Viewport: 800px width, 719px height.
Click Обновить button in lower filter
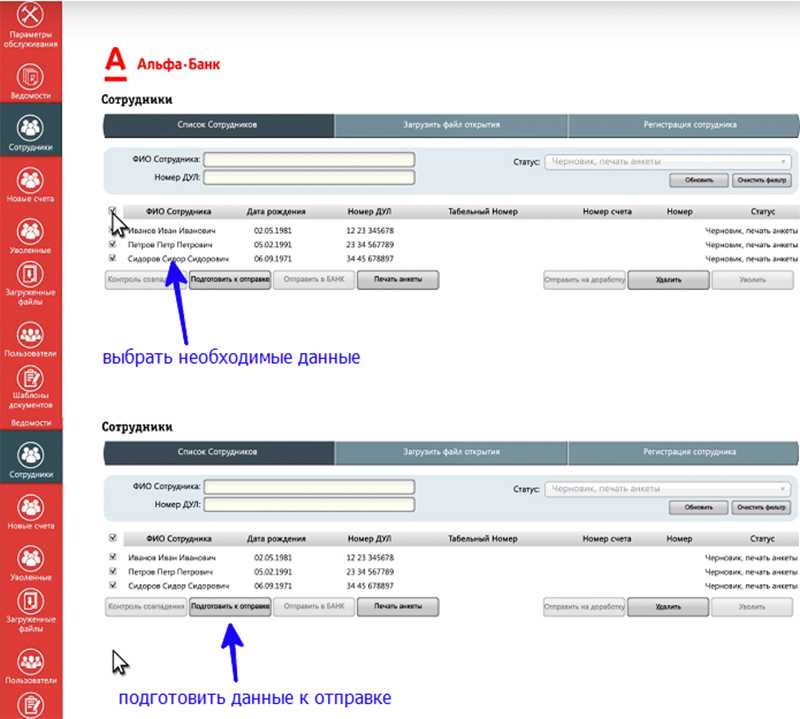click(x=698, y=507)
